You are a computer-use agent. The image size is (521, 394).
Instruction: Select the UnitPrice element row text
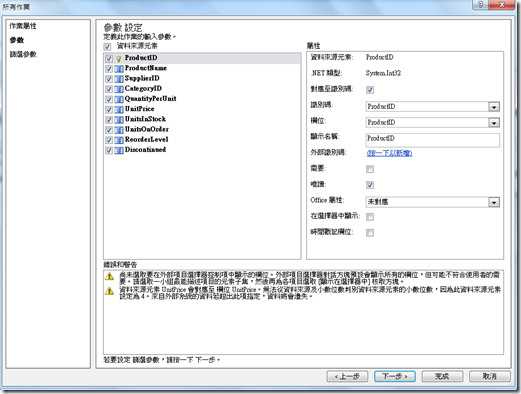click(139, 109)
